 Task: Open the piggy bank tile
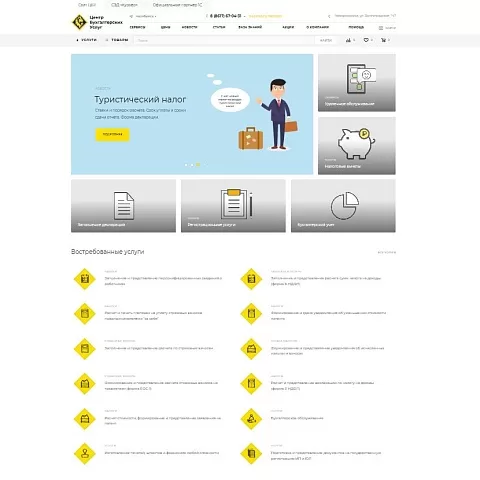357,146
